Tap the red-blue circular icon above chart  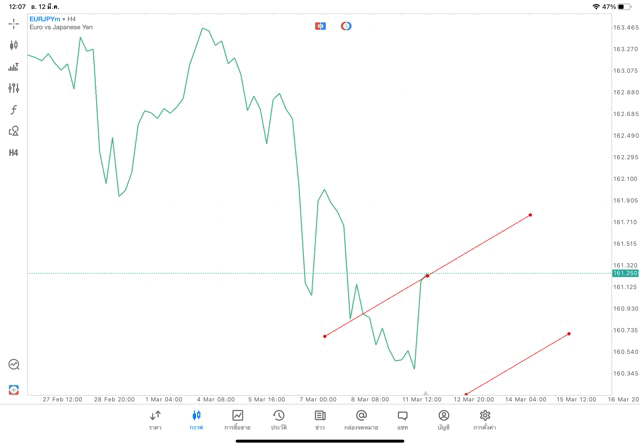click(346, 26)
